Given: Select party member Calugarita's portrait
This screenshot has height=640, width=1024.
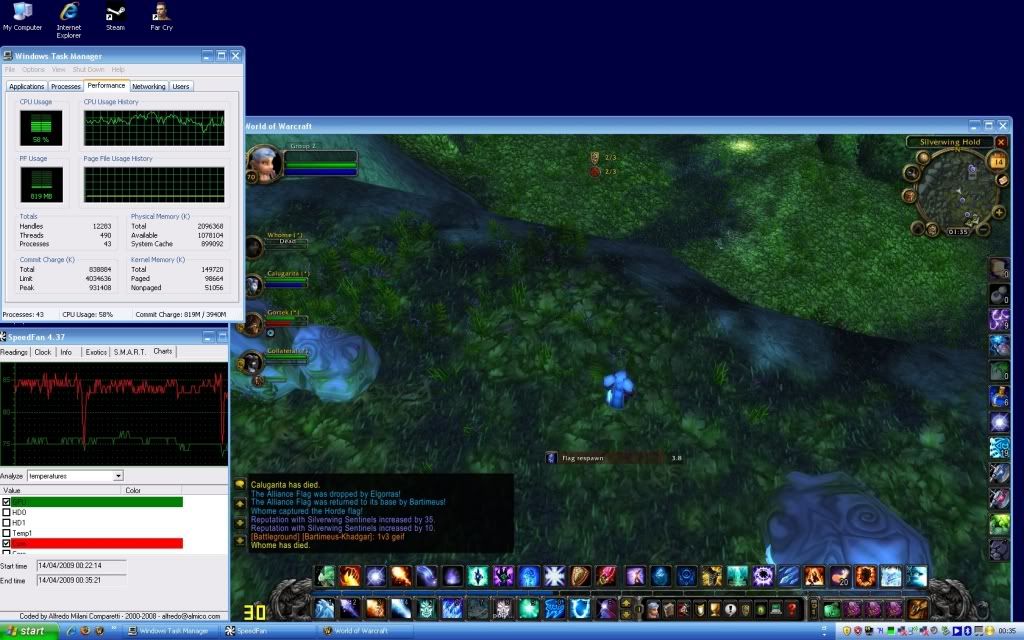Looking at the screenshot, I should pos(253,285).
